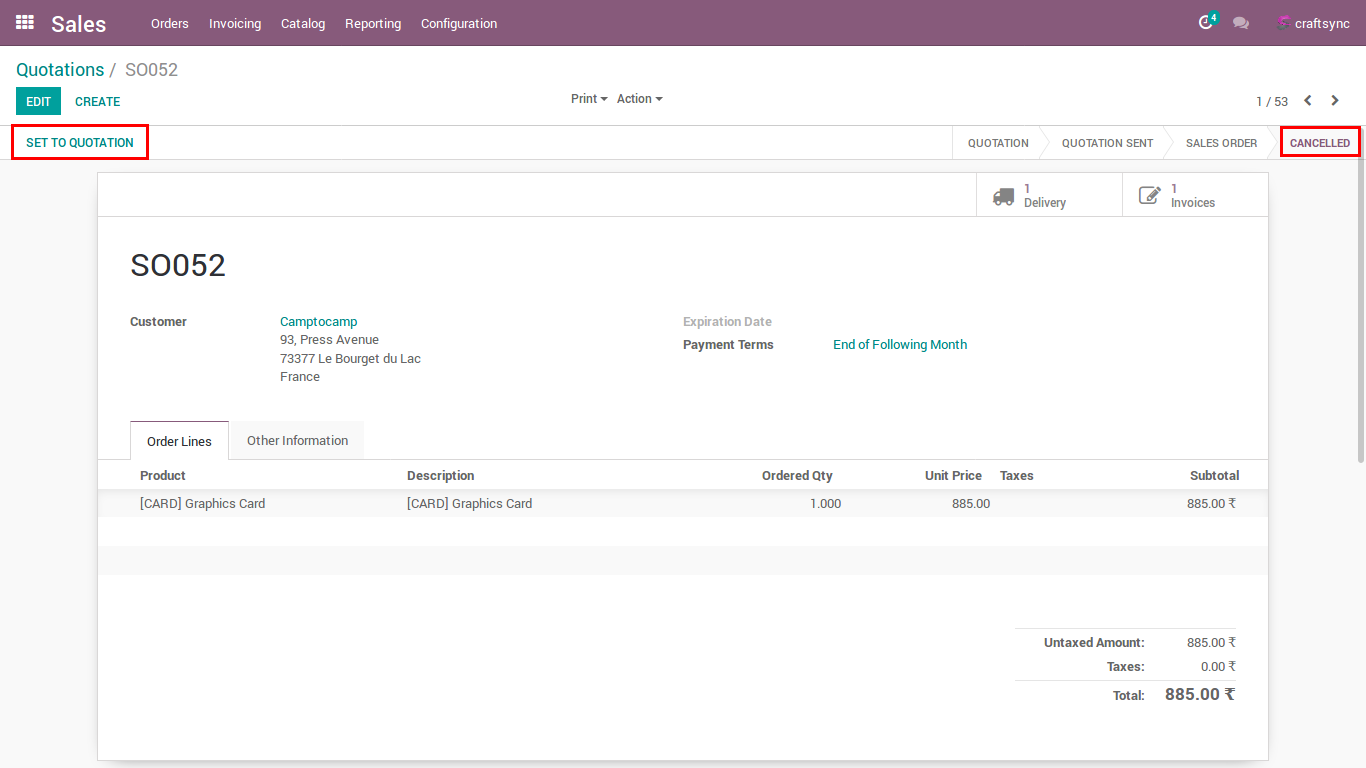Image resolution: width=1366 pixels, height=768 pixels.
Task: Open the Reporting menu
Action: 373,23
